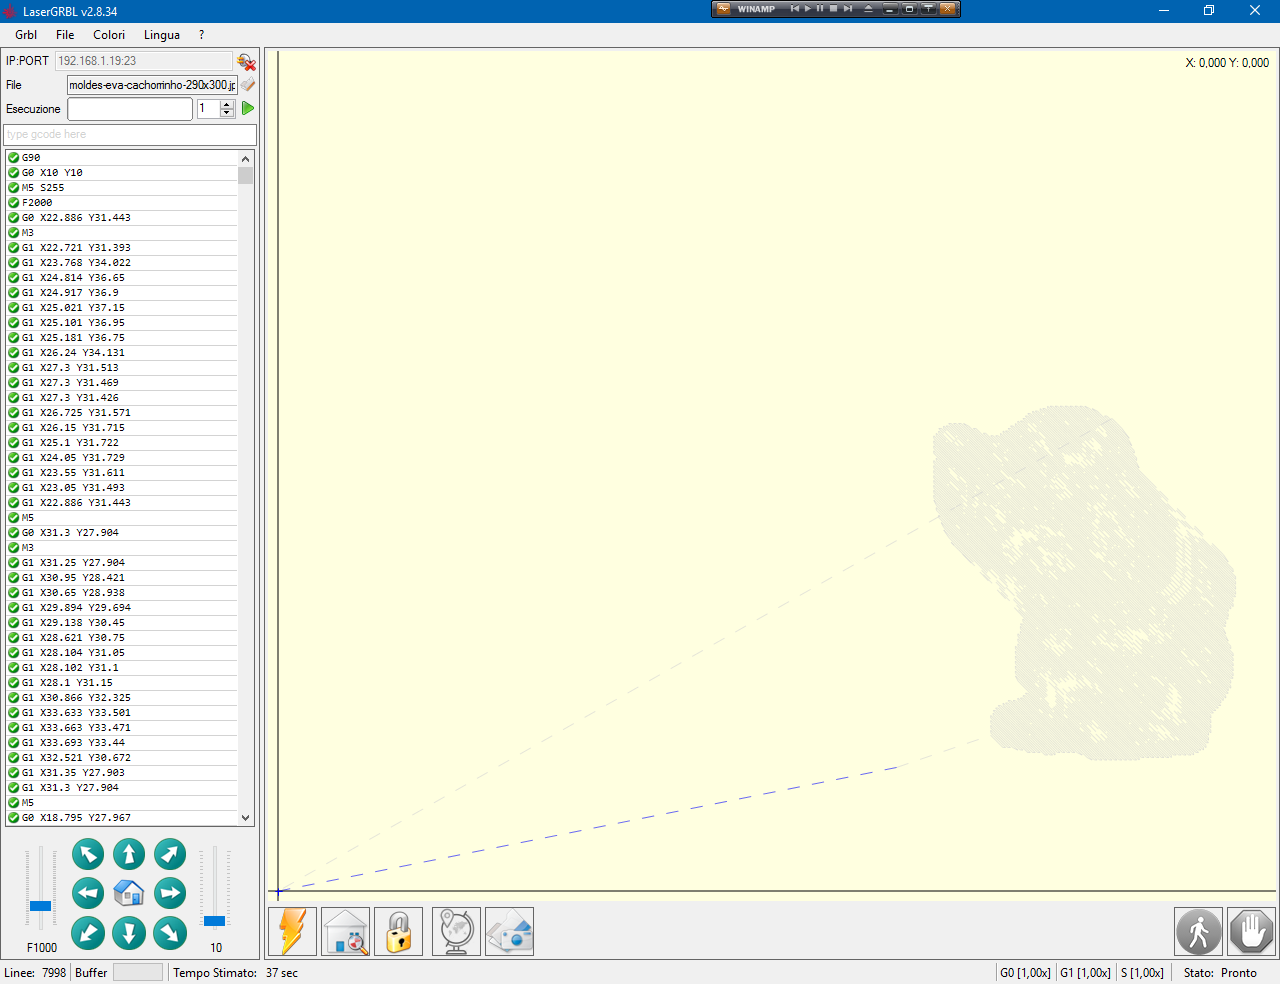
Task: Increase the execution count with up stepper
Action: (227, 104)
